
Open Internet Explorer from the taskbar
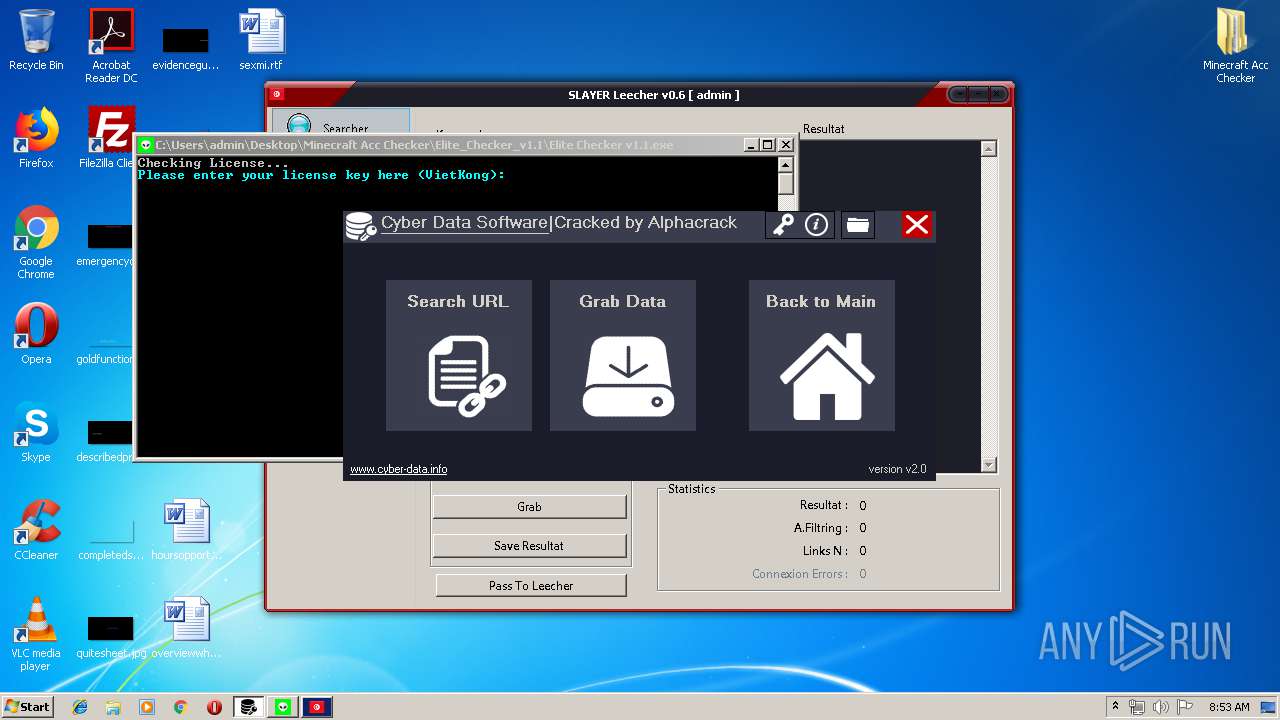(80, 707)
